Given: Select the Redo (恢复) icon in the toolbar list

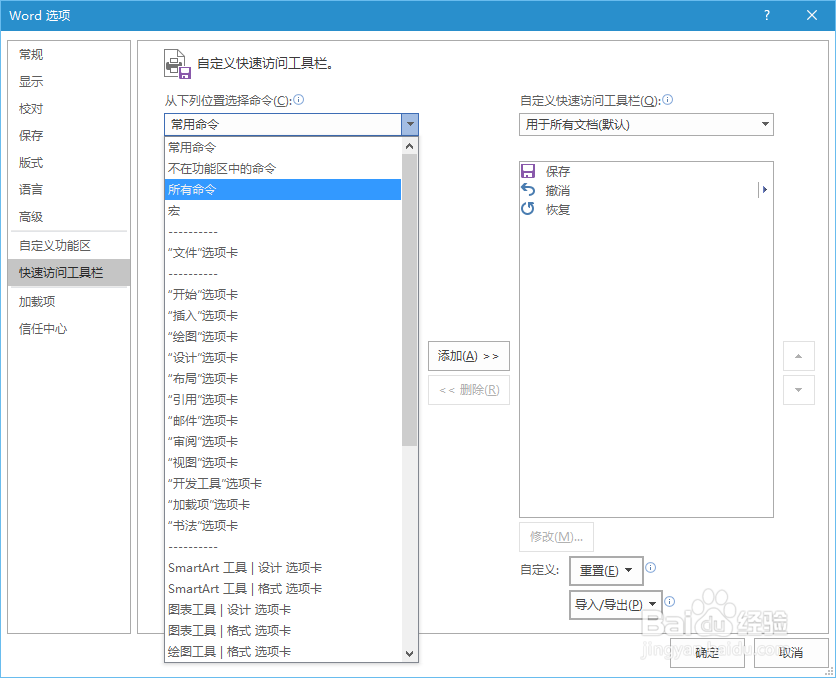Looking at the screenshot, I should coord(527,209).
